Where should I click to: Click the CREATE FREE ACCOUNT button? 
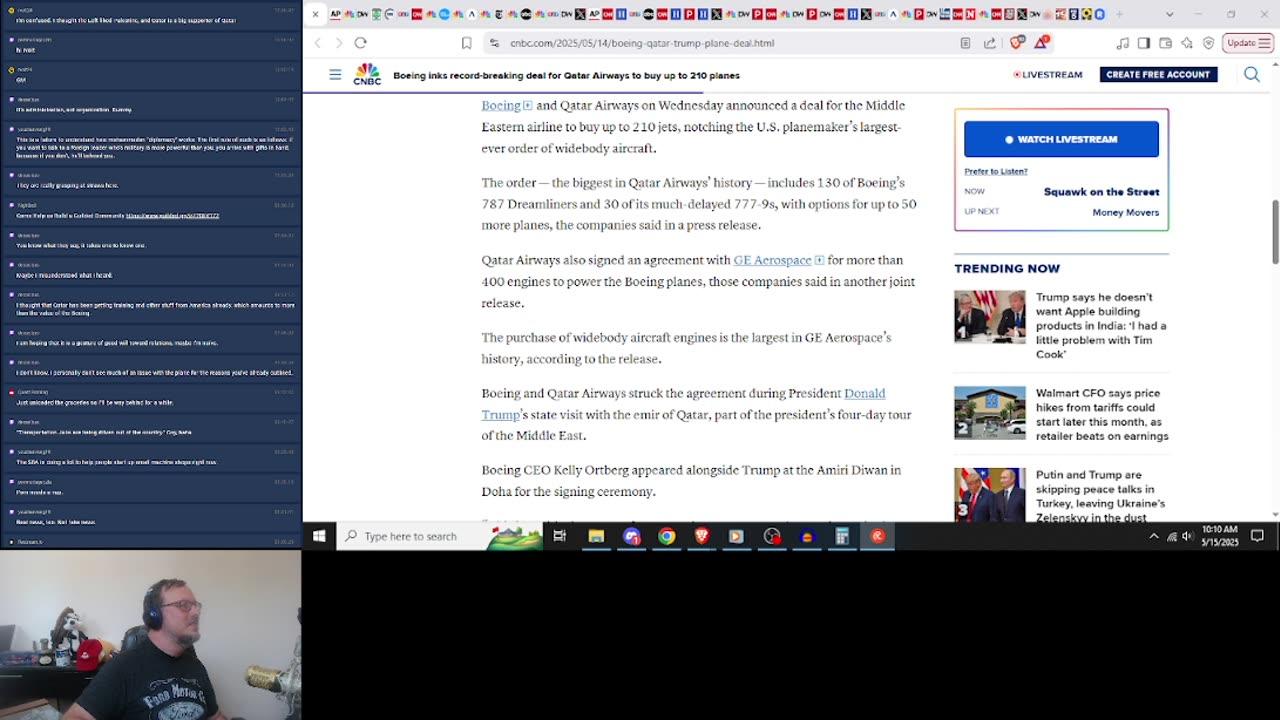(1158, 75)
